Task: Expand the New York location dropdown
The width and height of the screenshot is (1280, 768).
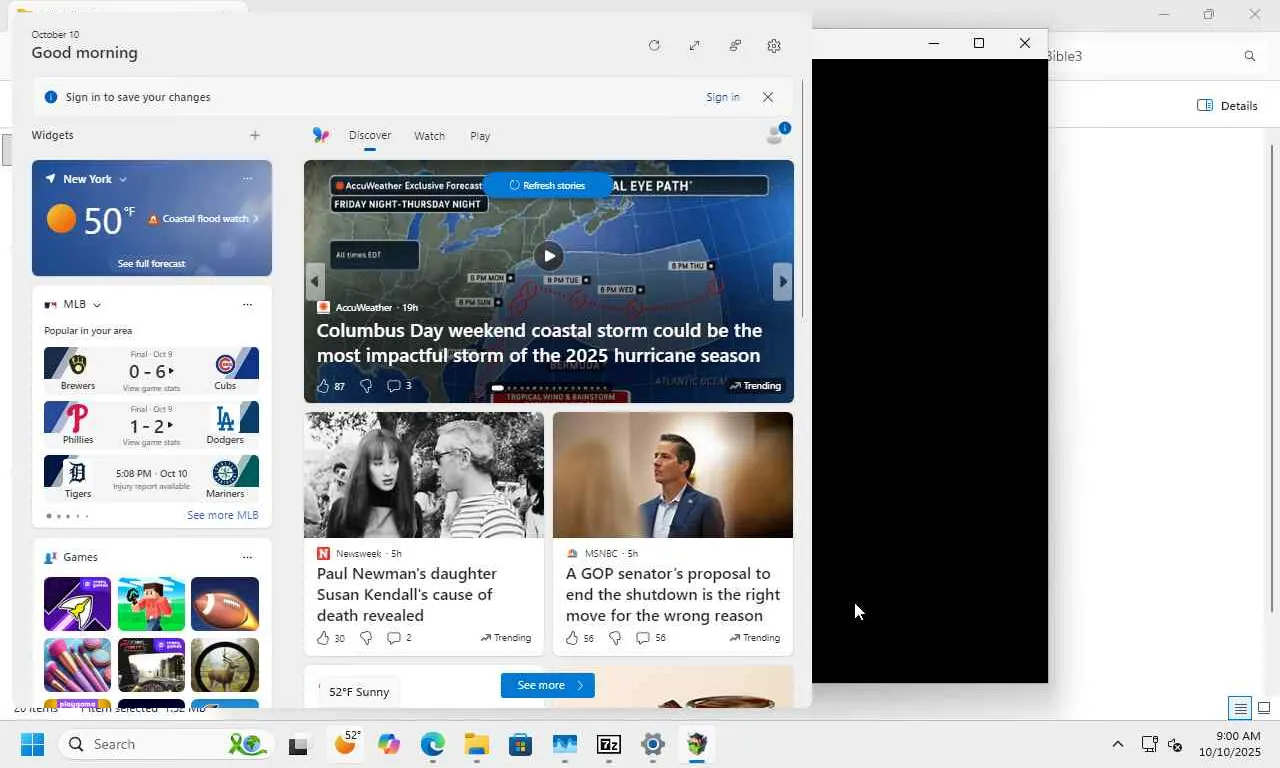Action: click(x=123, y=180)
